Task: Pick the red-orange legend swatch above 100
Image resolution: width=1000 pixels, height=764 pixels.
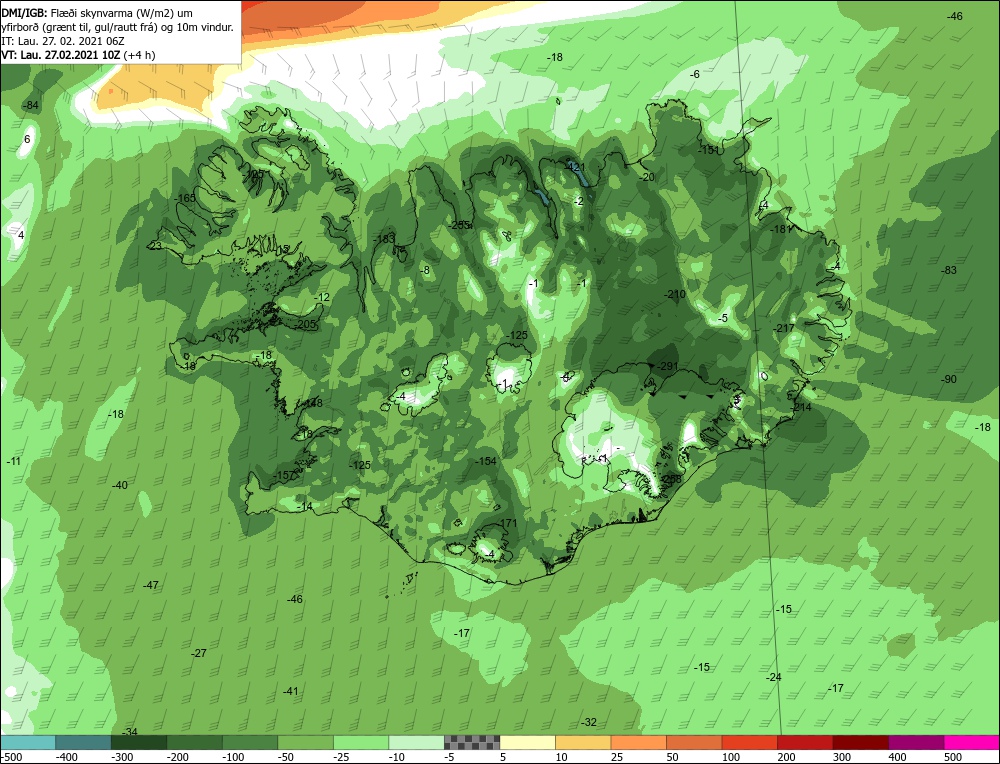Action: click(750, 742)
